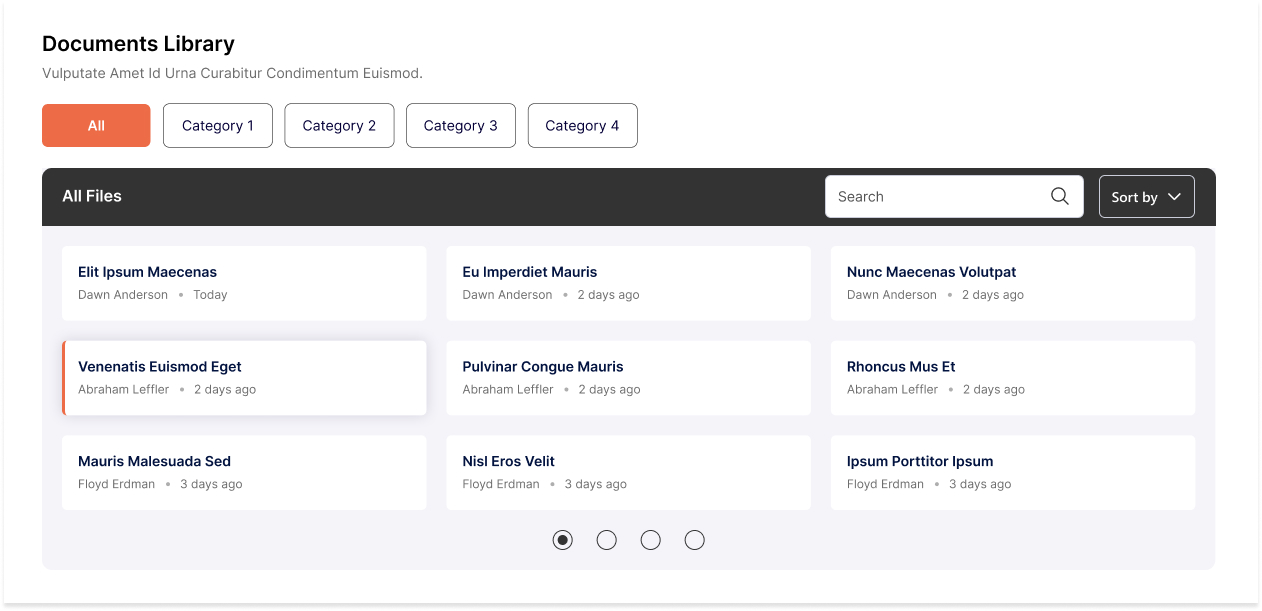Filter documents by Category 2
Screen dimensions: 1262x611
pos(339,125)
